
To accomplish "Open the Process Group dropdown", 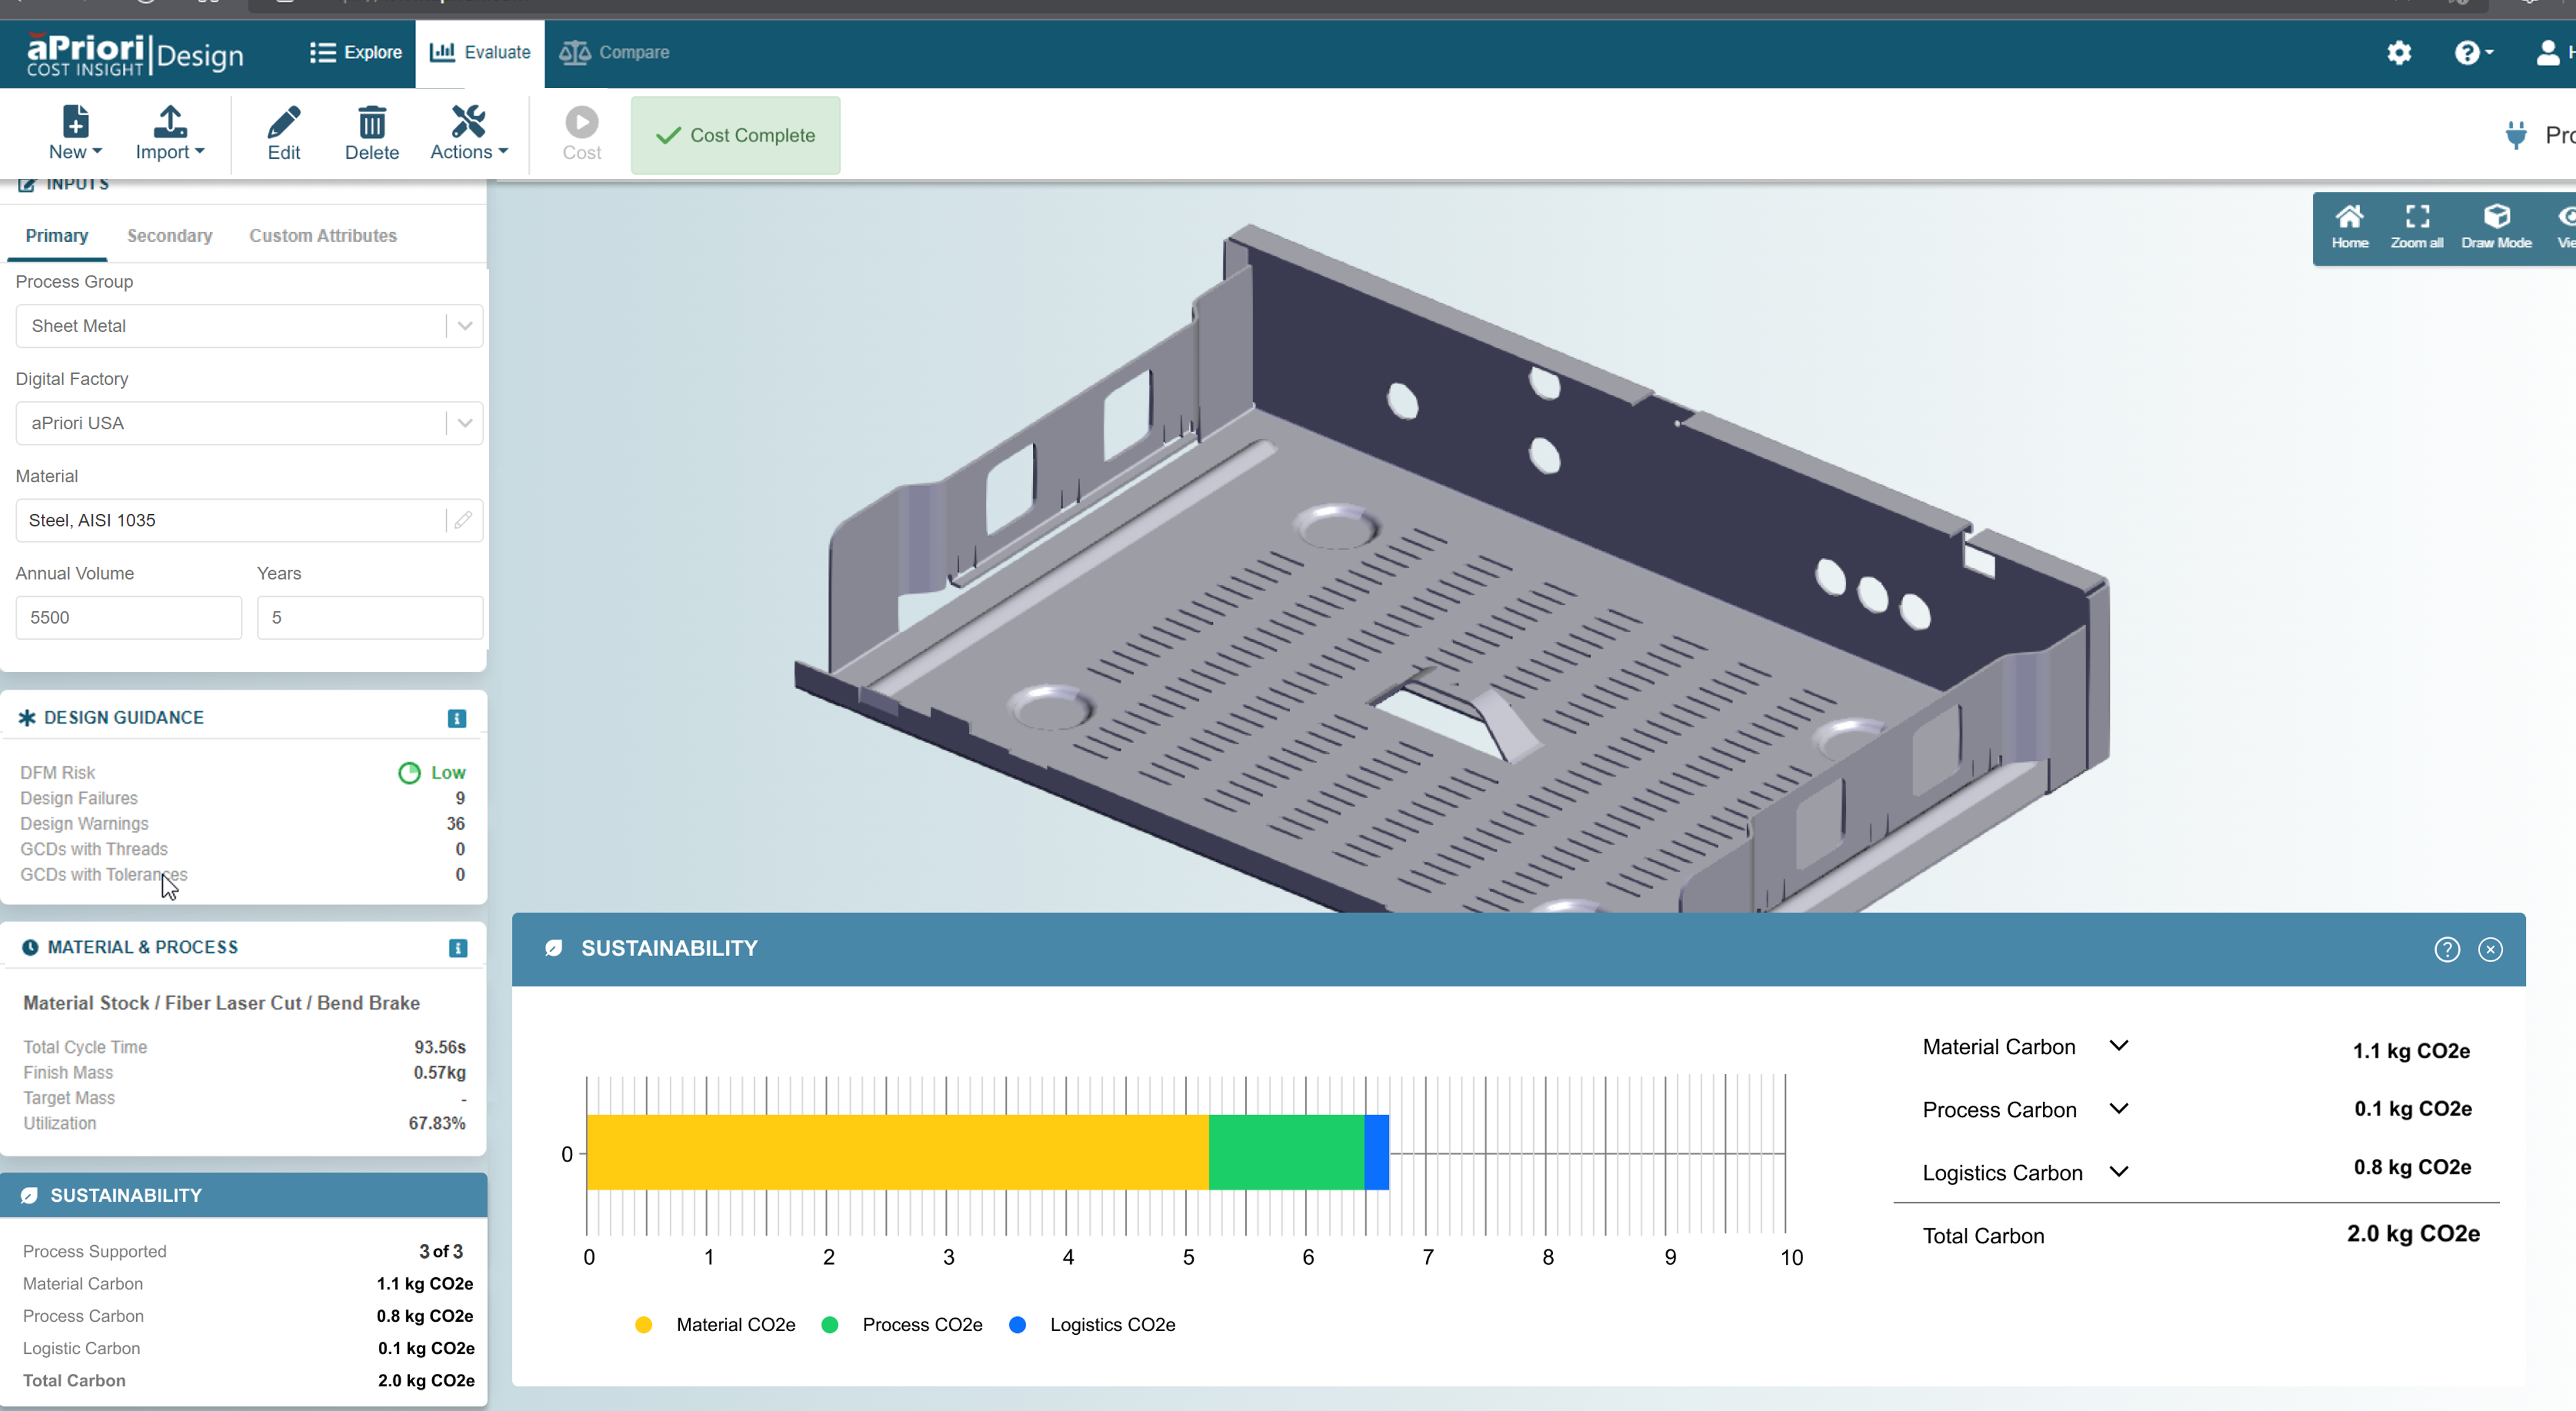I will [x=464, y=326].
